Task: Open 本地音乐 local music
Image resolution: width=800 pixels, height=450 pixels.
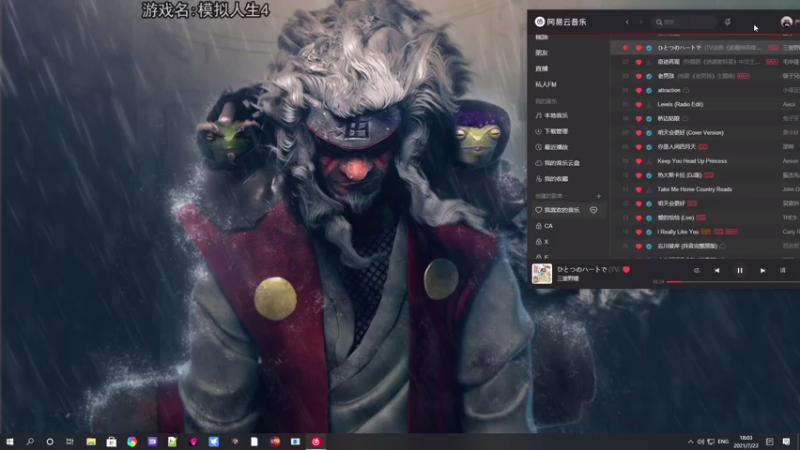Action: [552, 115]
